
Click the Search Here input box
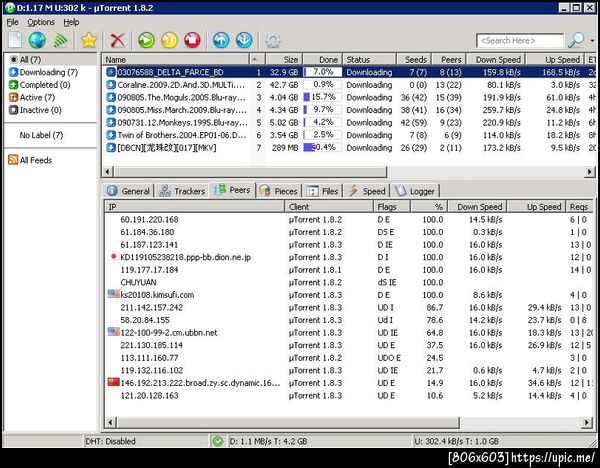pos(520,41)
